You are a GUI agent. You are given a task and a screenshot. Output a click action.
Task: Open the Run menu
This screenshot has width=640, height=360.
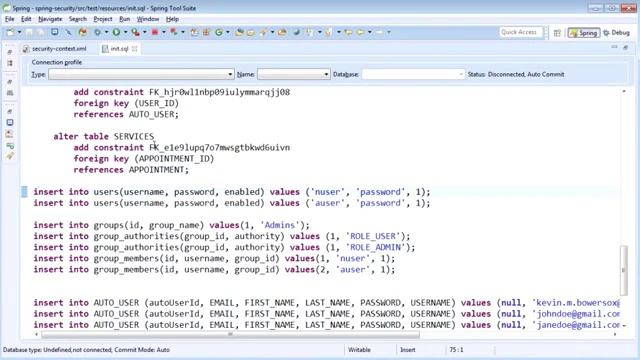point(124,19)
